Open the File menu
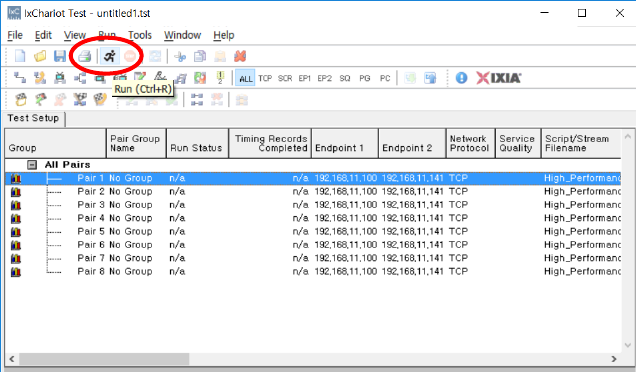This screenshot has width=636, height=372. click(x=15, y=35)
